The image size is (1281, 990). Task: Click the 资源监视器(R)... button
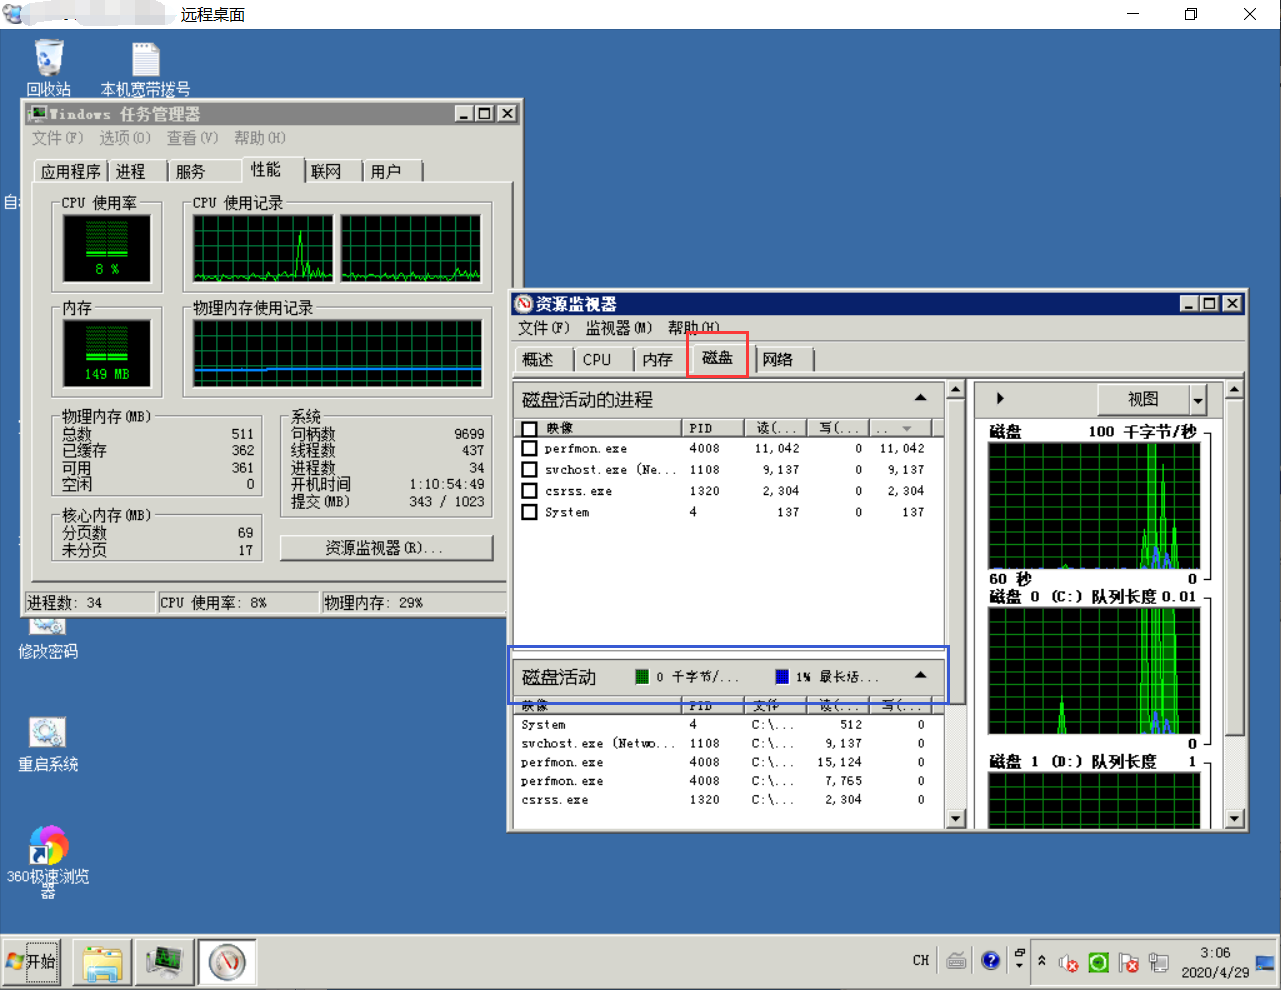coord(386,548)
